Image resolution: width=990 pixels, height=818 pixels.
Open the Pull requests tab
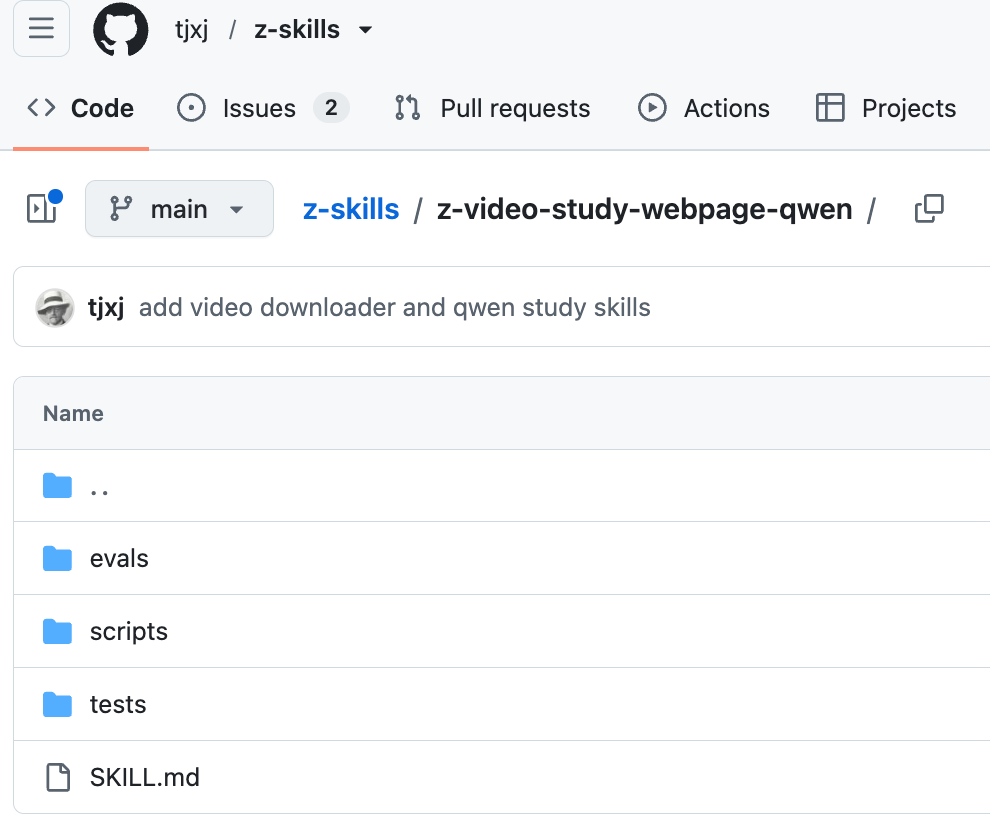tap(492, 108)
